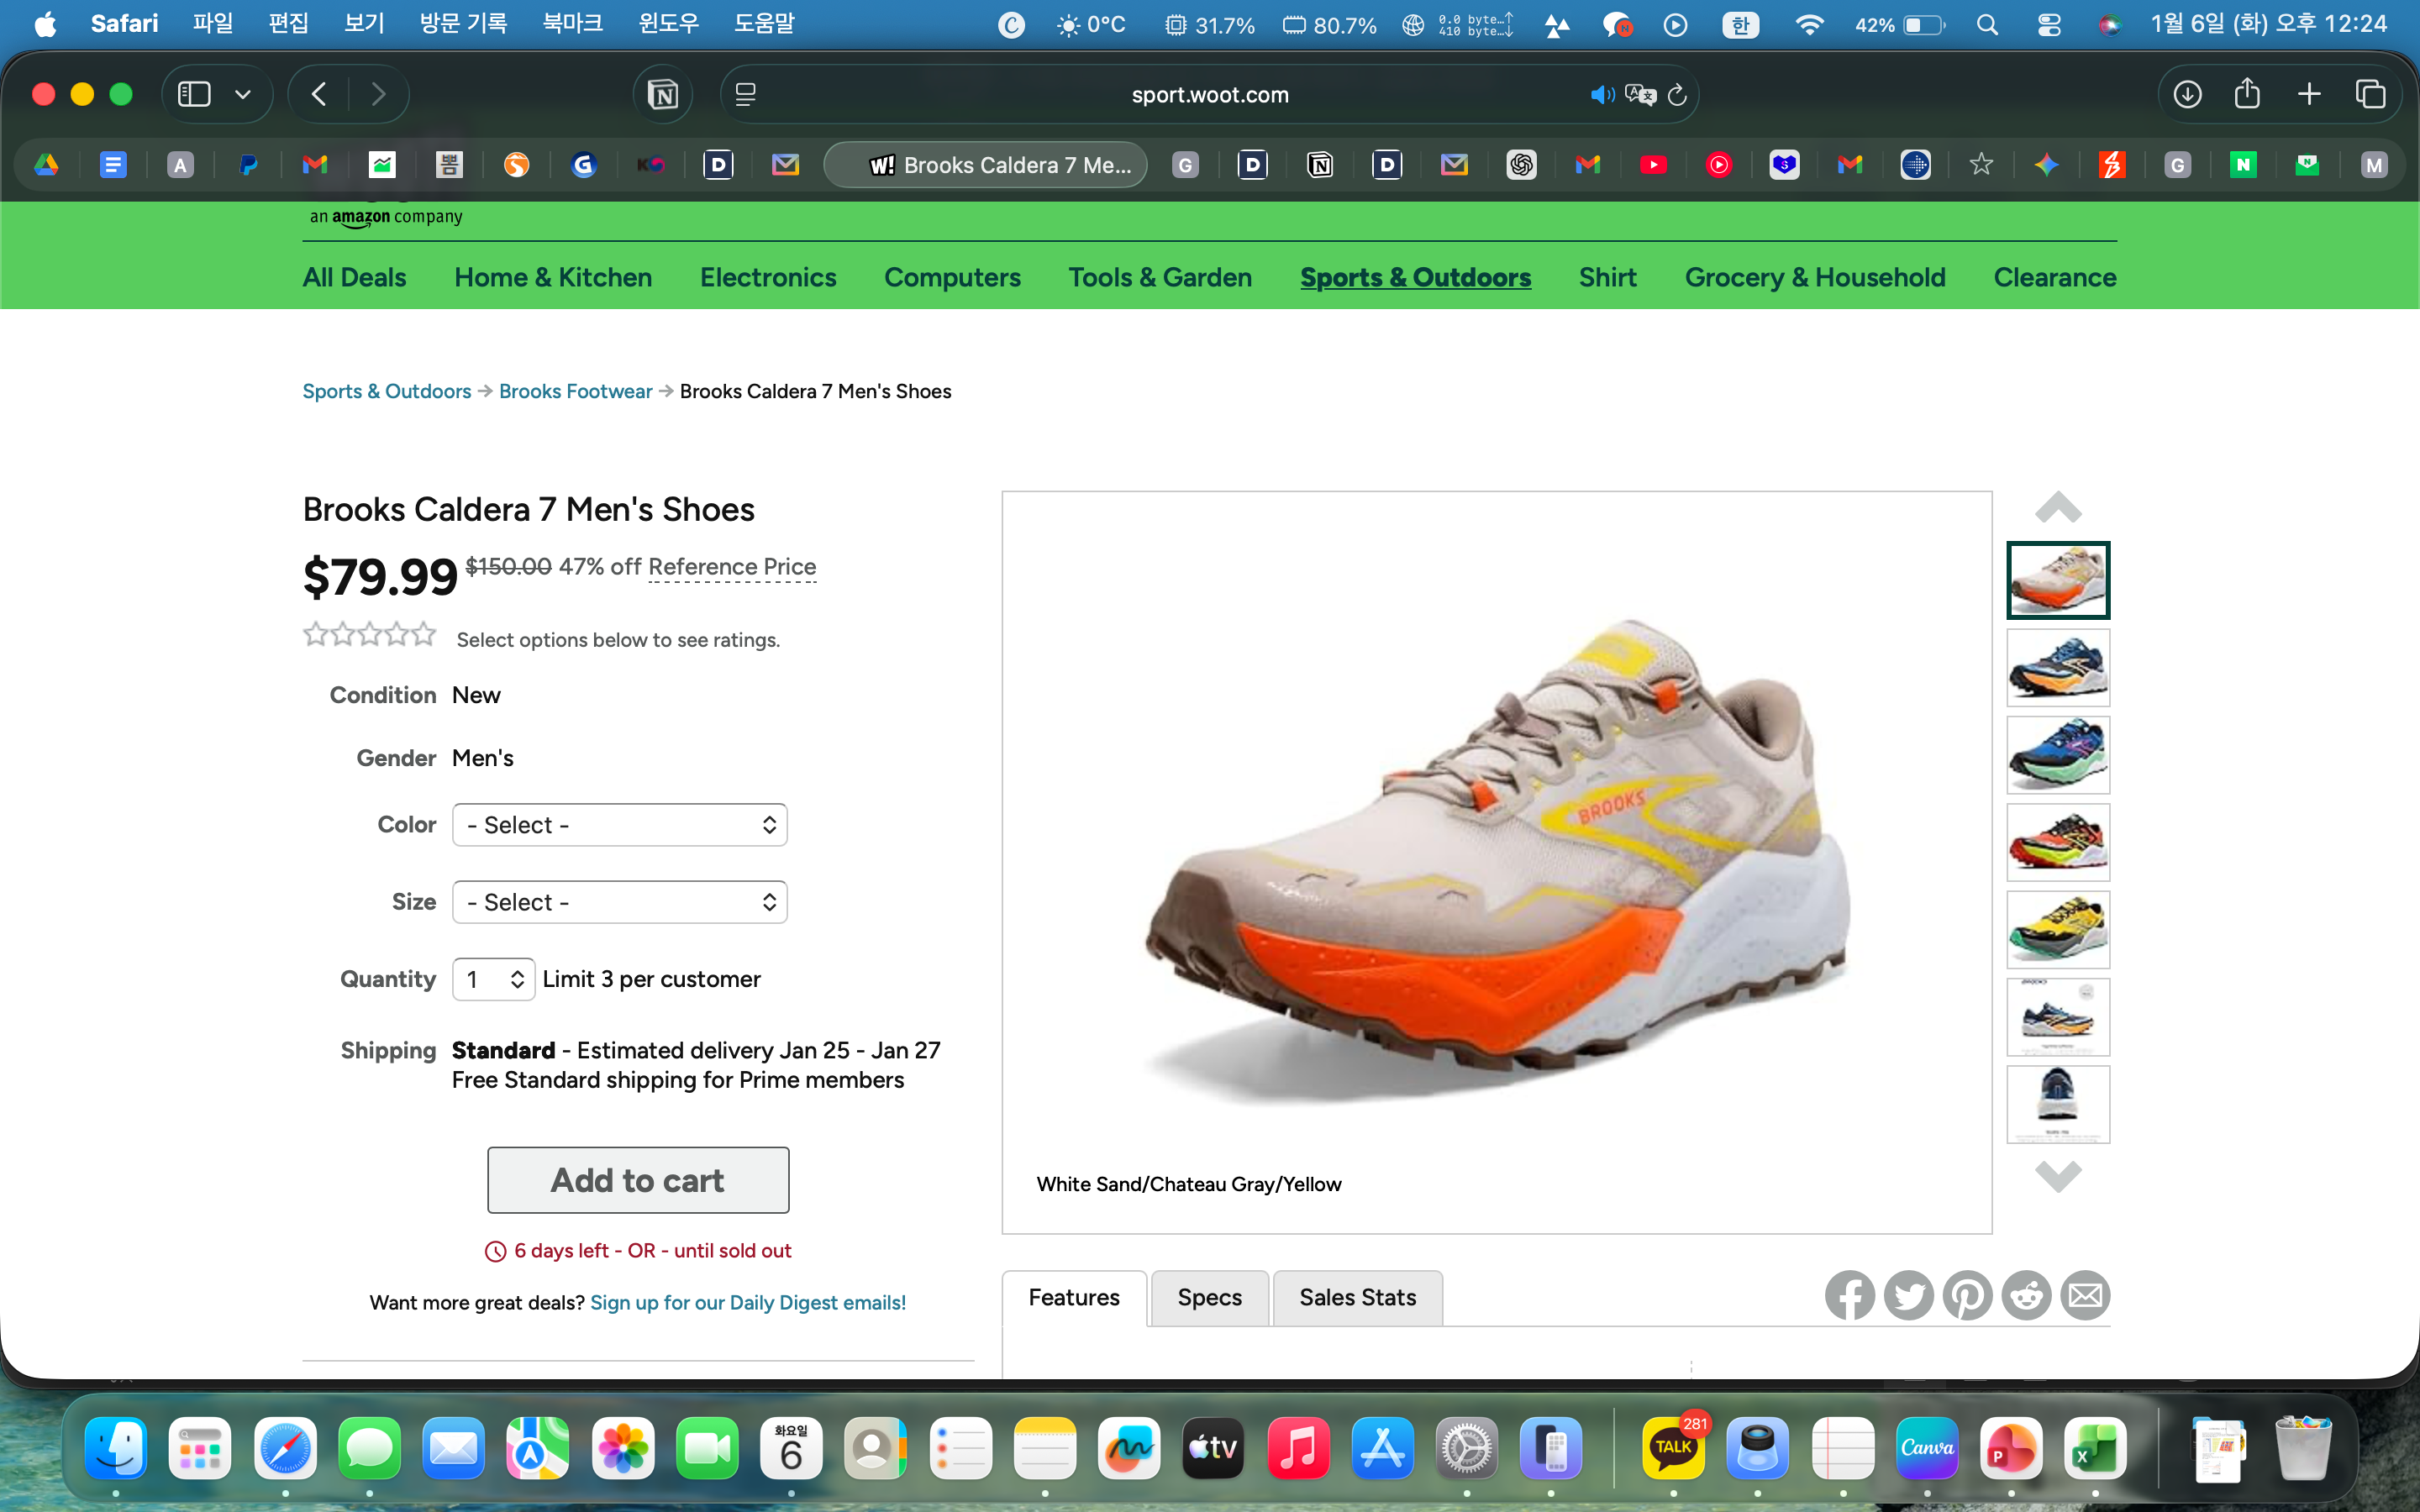Click the Add to cart button
The width and height of the screenshot is (2420, 1512).
coord(638,1180)
